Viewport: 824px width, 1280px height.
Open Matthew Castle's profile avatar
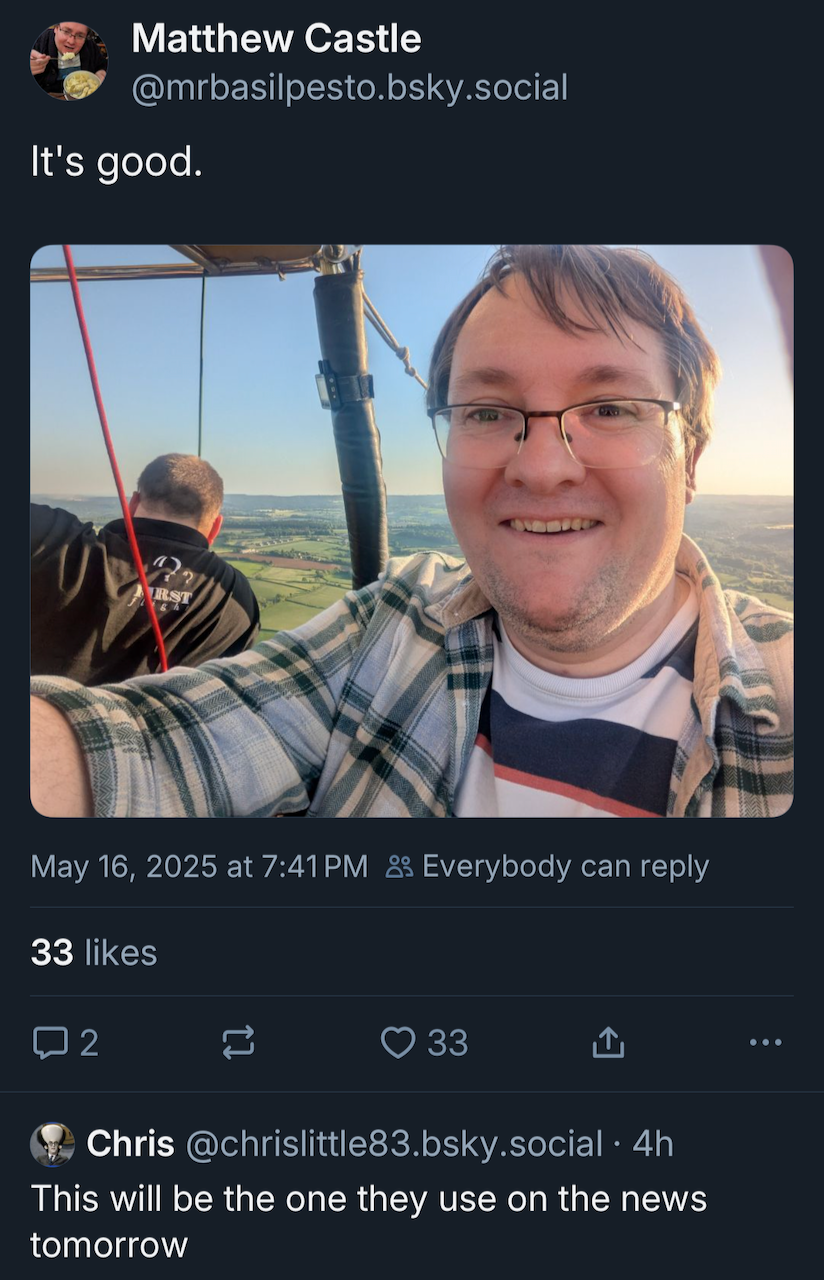tap(69, 62)
